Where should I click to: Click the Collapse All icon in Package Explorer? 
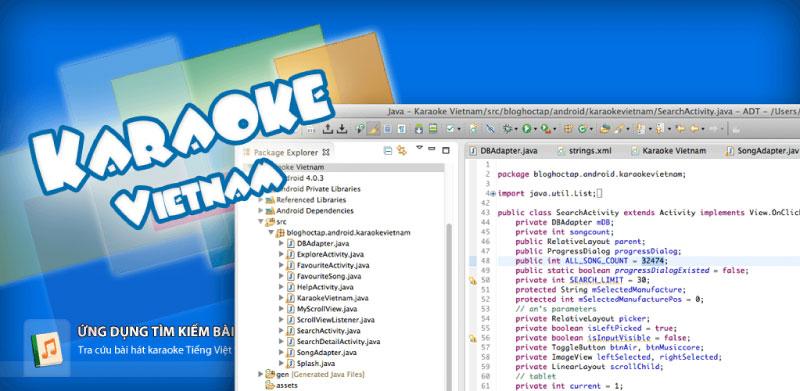click(388, 151)
